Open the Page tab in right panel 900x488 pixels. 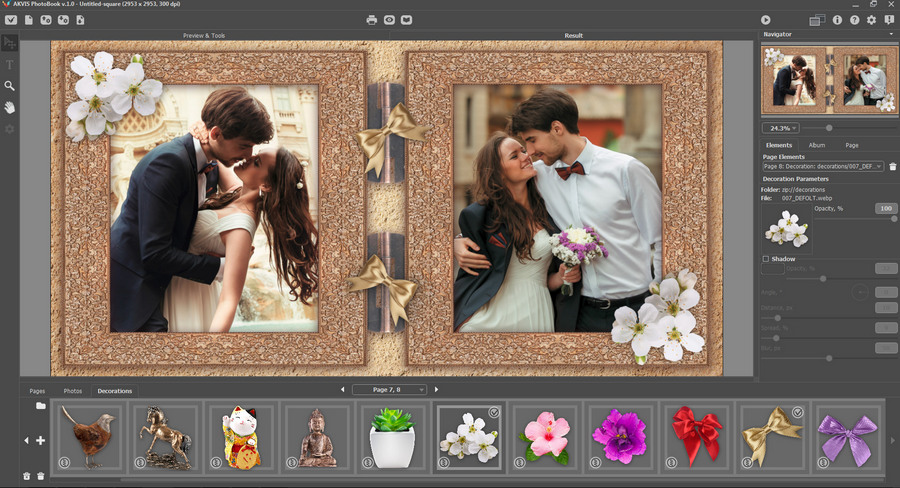coord(852,145)
